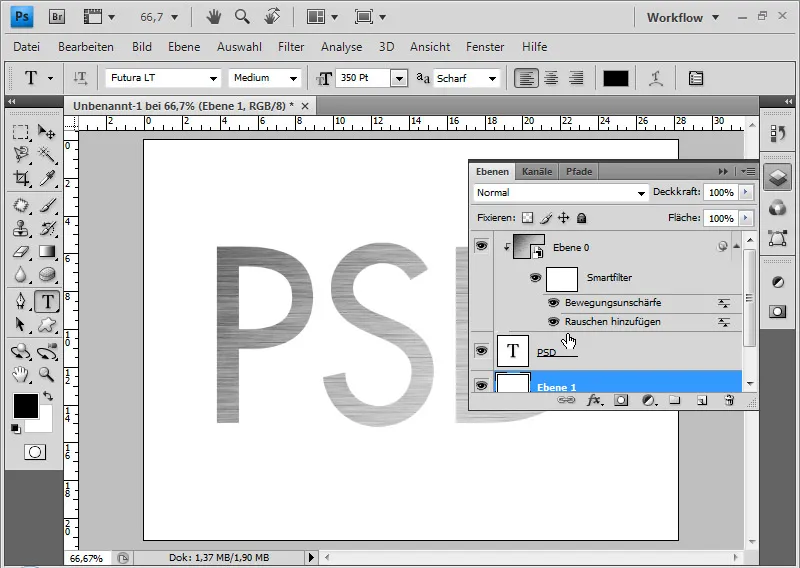800x568 pixels.
Task: Select the Horizontal Type tool in toolbox
Action: coord(47,301)
